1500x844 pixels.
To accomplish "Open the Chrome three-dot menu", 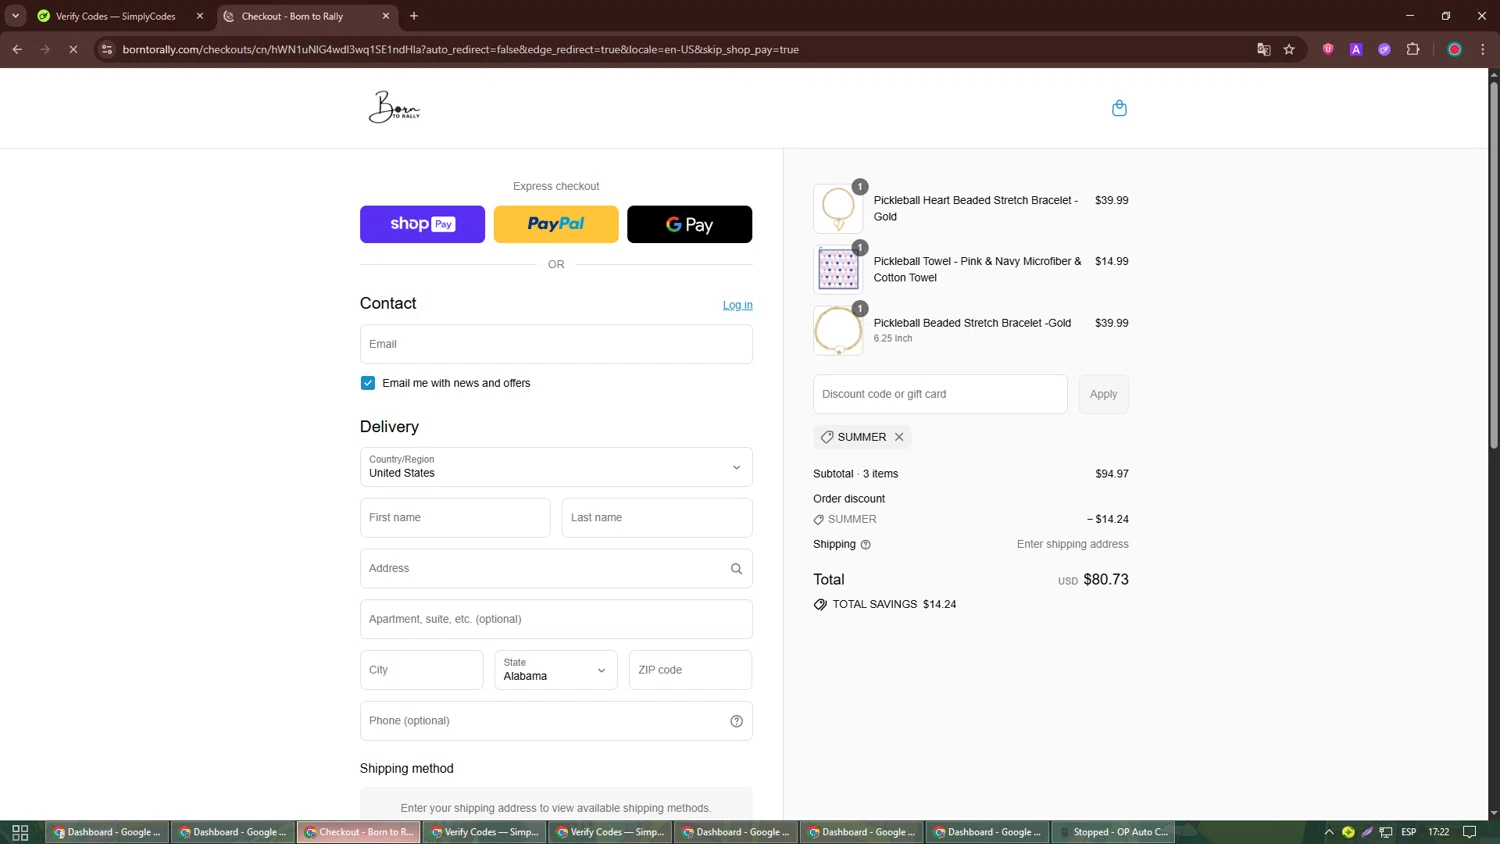I will [x=1483, y=49].
